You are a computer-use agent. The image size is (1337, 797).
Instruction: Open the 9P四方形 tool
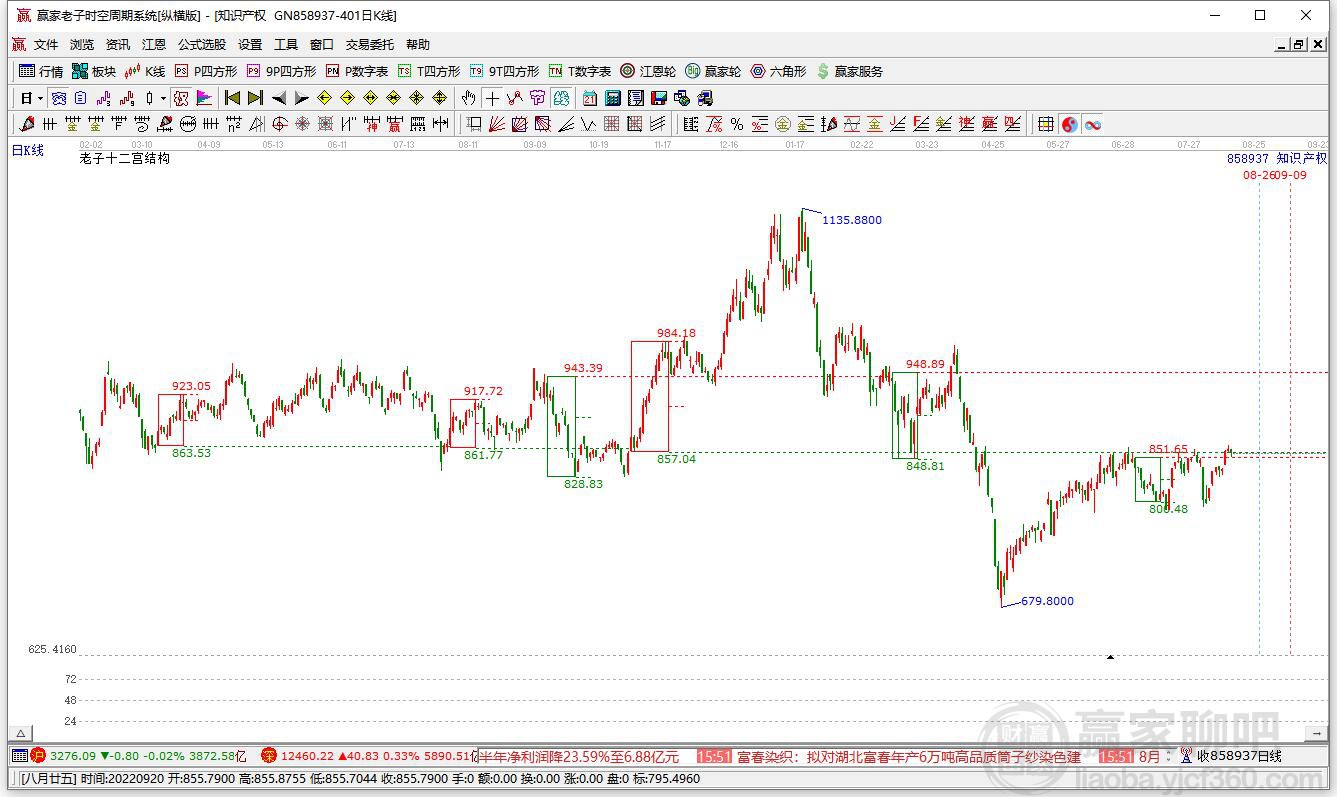(281, 71)
